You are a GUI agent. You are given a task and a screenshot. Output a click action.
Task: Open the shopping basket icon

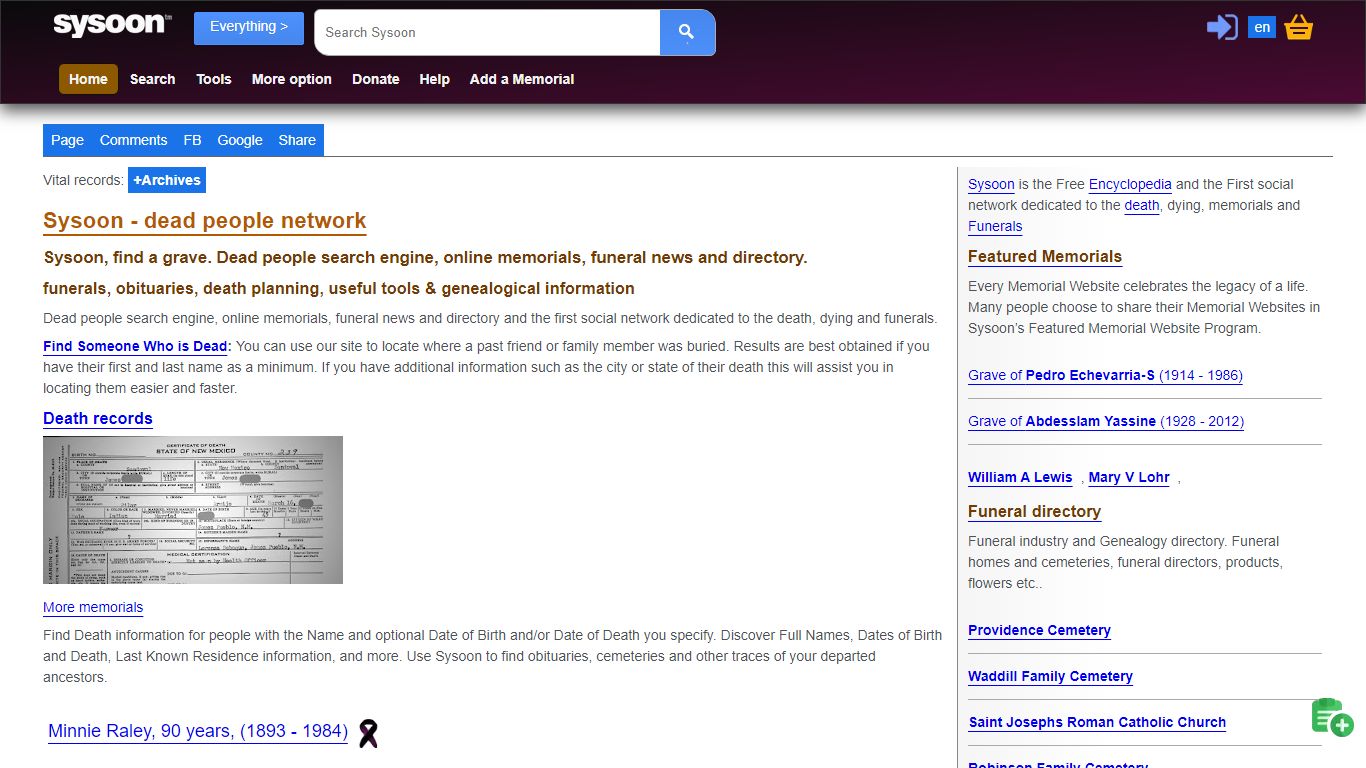tap(1298, 27)
